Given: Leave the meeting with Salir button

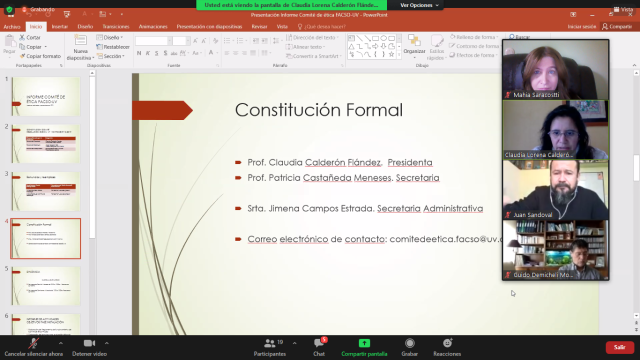Looking at the screenshot, I should coord(620,347).
